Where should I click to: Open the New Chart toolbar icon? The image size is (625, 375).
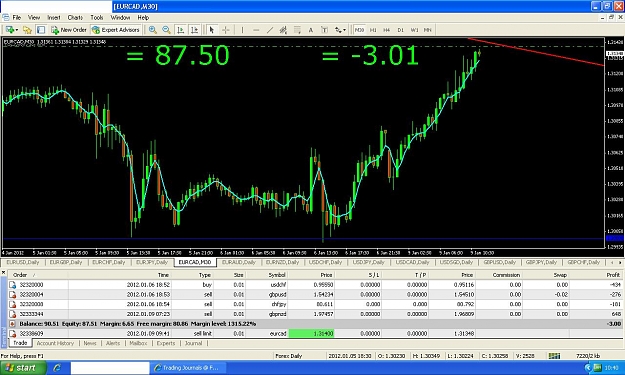click(x=10, y=30)
